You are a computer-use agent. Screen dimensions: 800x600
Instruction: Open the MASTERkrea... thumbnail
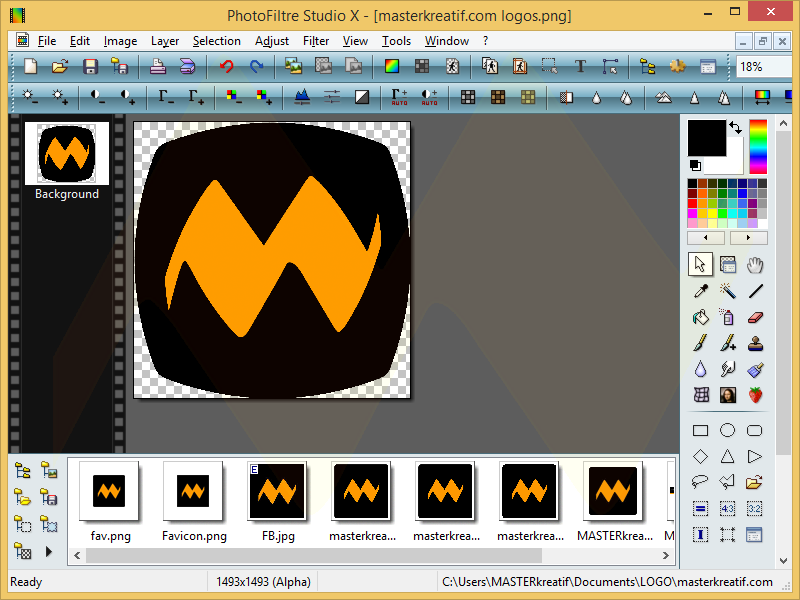pyautogui.click(x=613, y=491)
